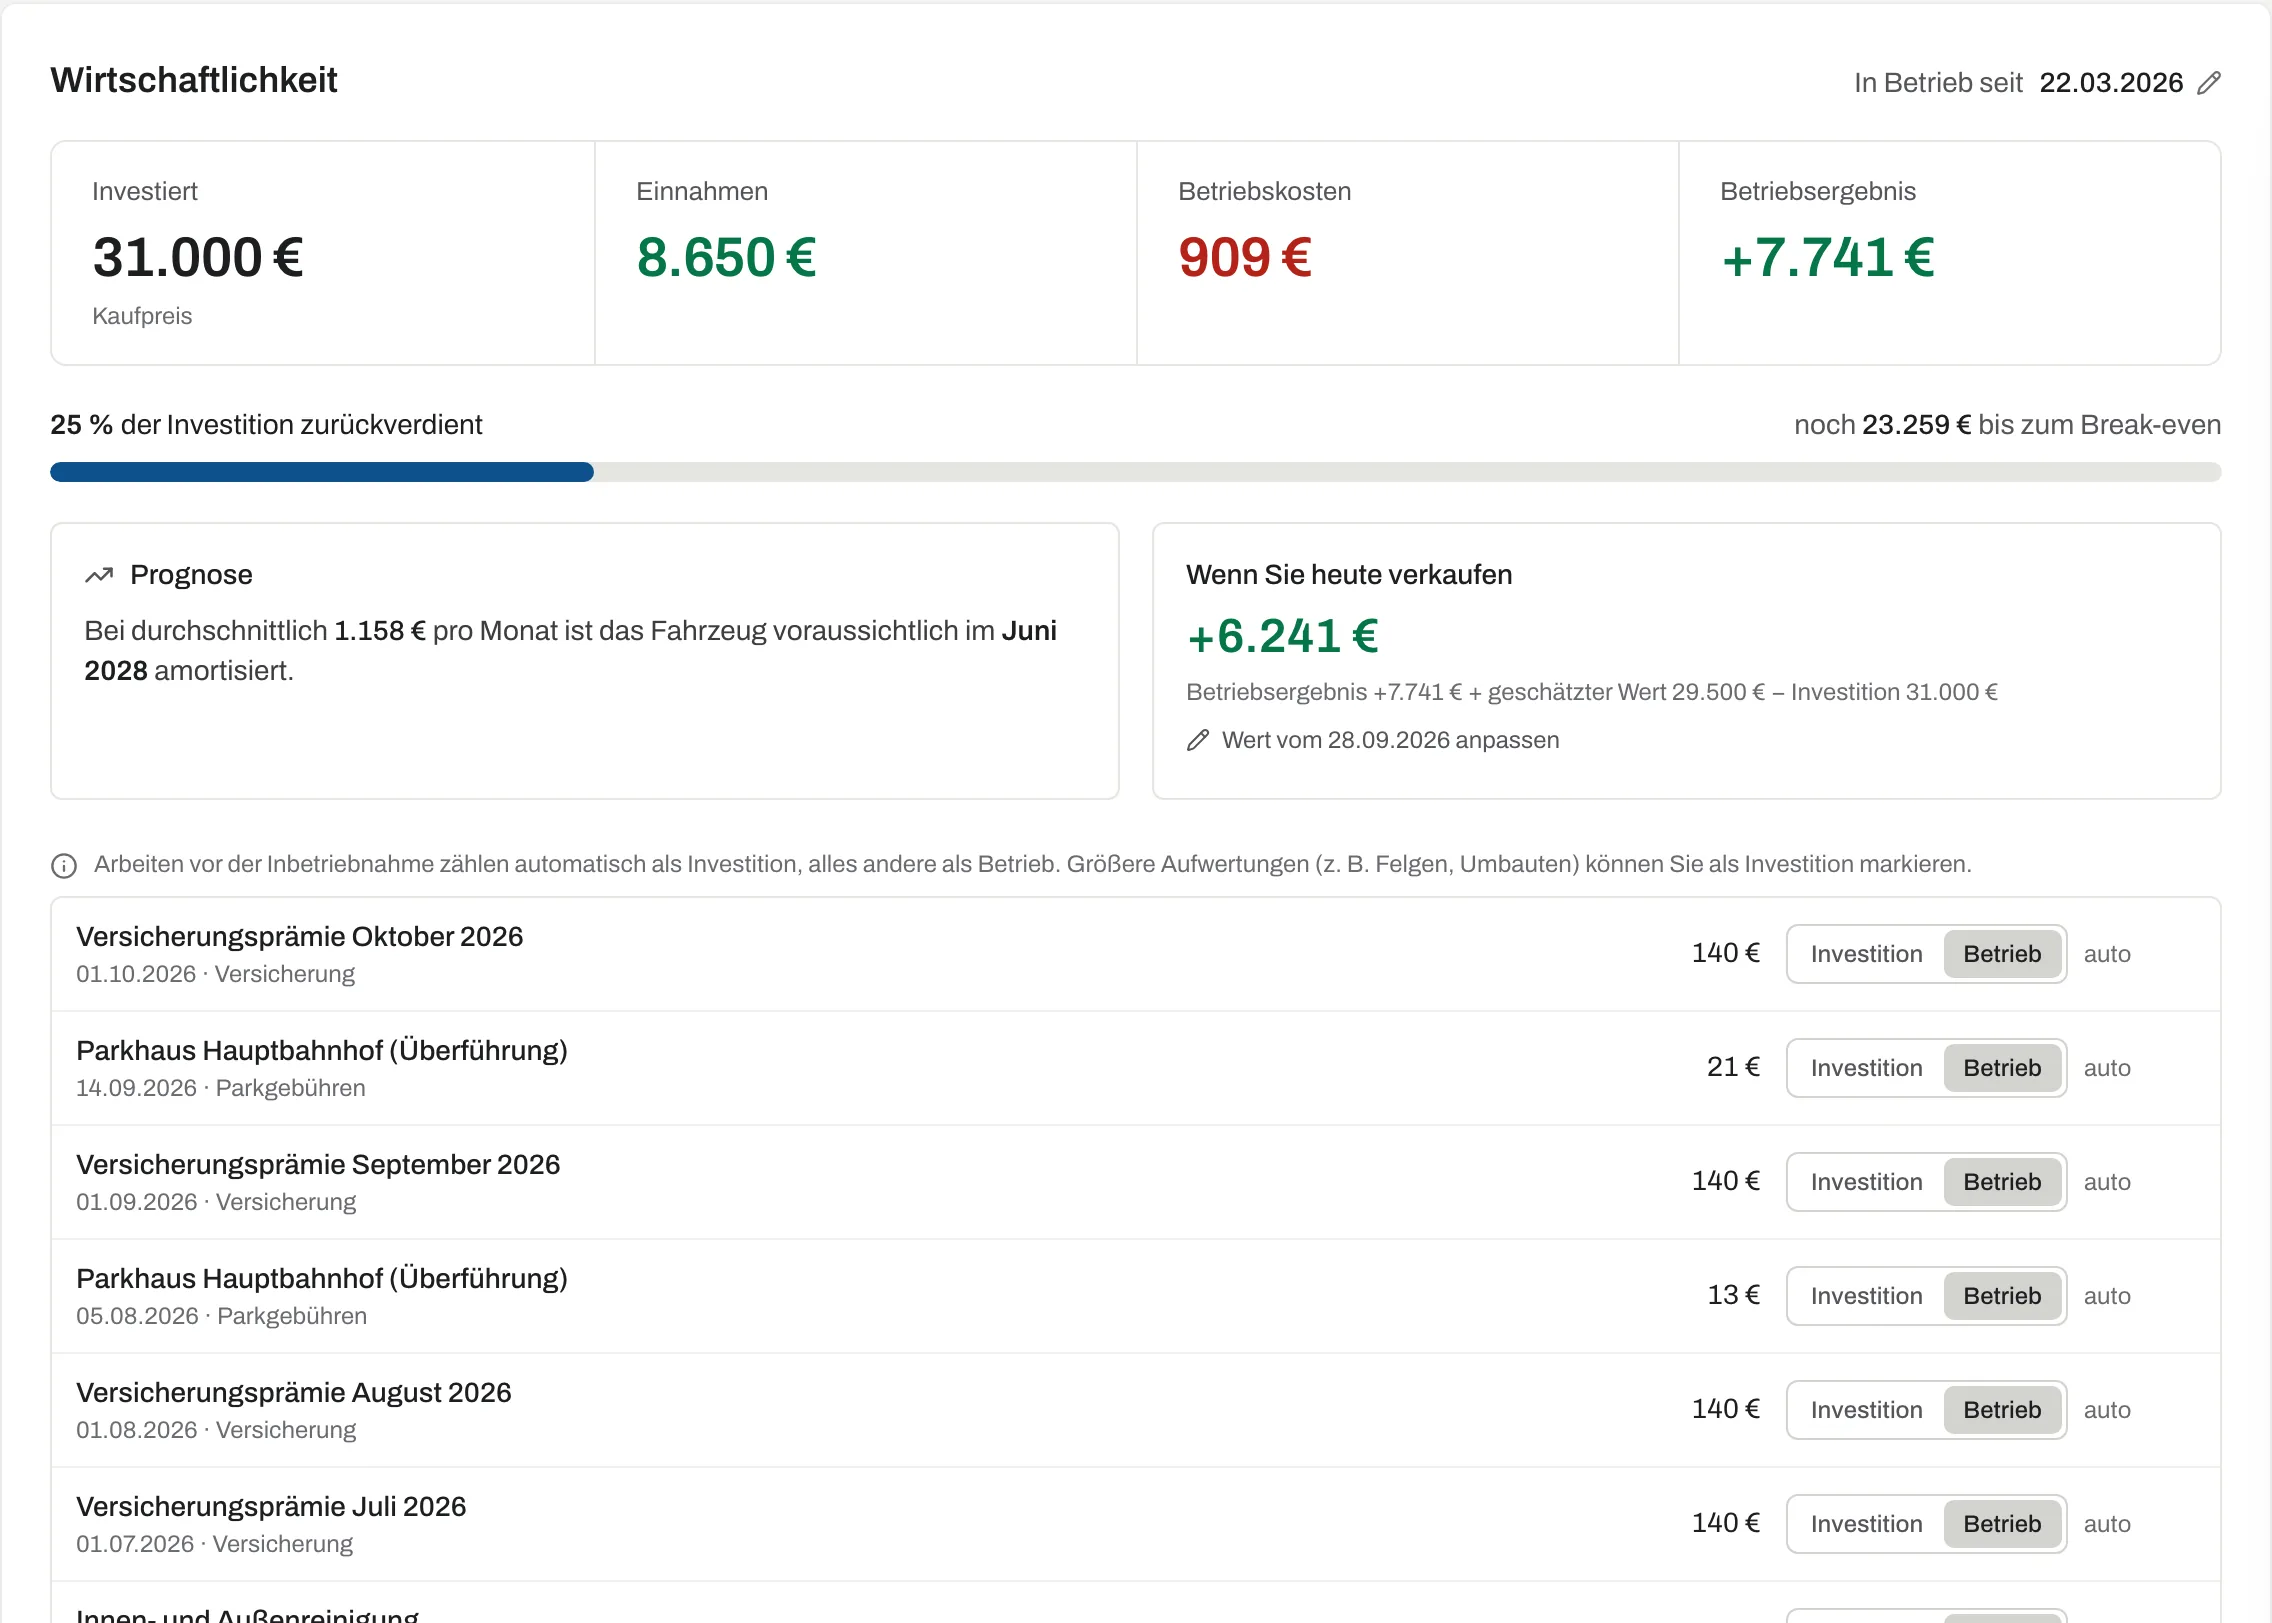Click the 'Einnahmen 8.650 €' value
This screenshot has height=1623, width=2272.
(727, 258)
